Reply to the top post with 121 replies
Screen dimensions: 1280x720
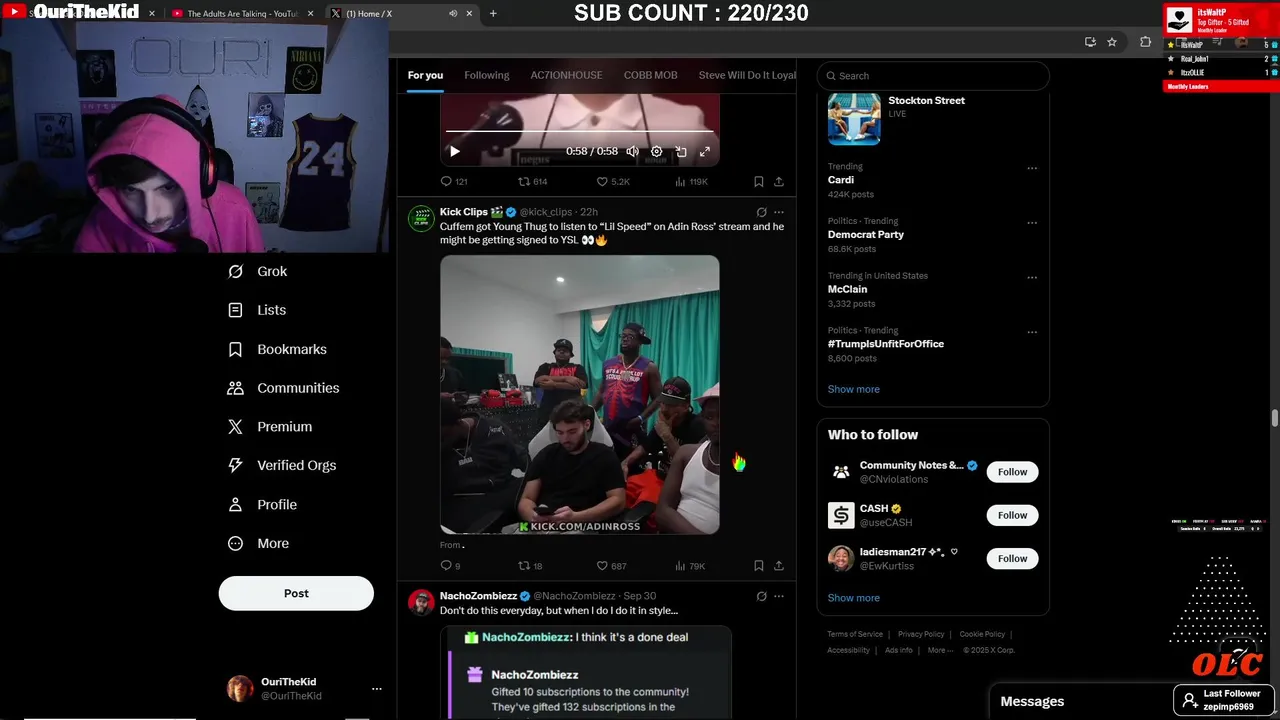click(x=454, y=181)
